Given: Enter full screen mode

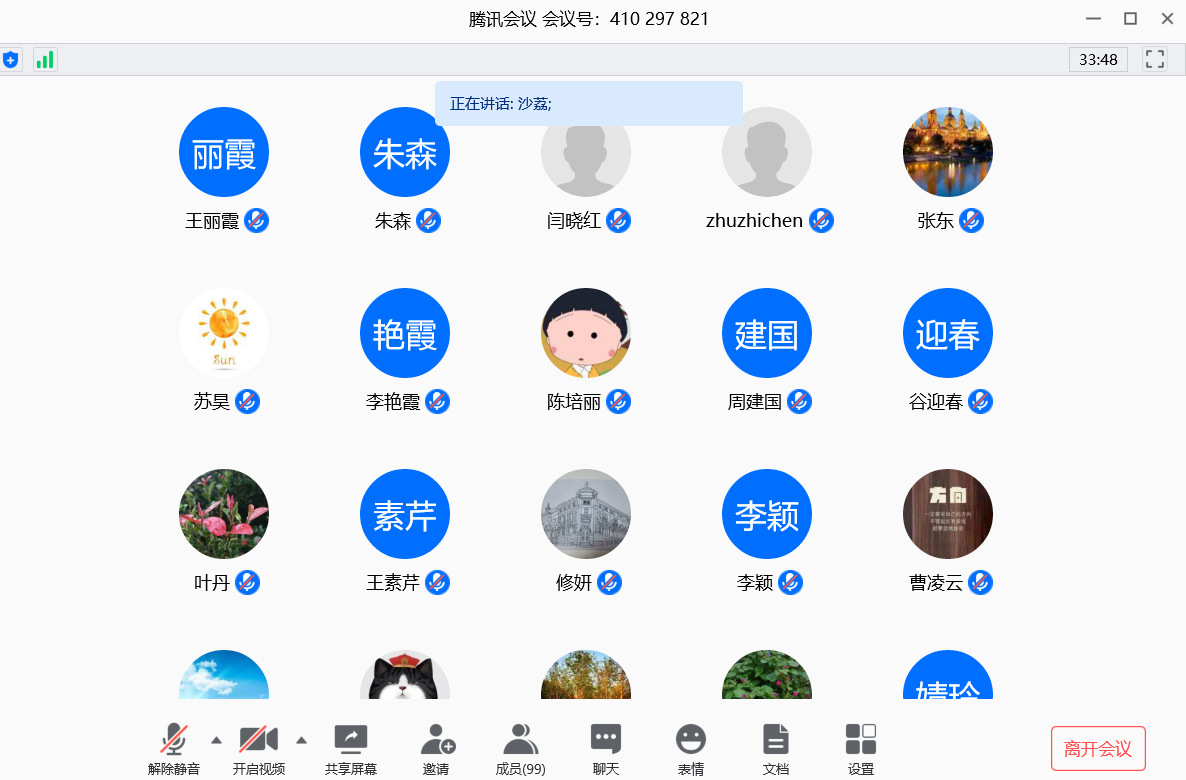Looking at the screenshot, I should [1155, 59].
